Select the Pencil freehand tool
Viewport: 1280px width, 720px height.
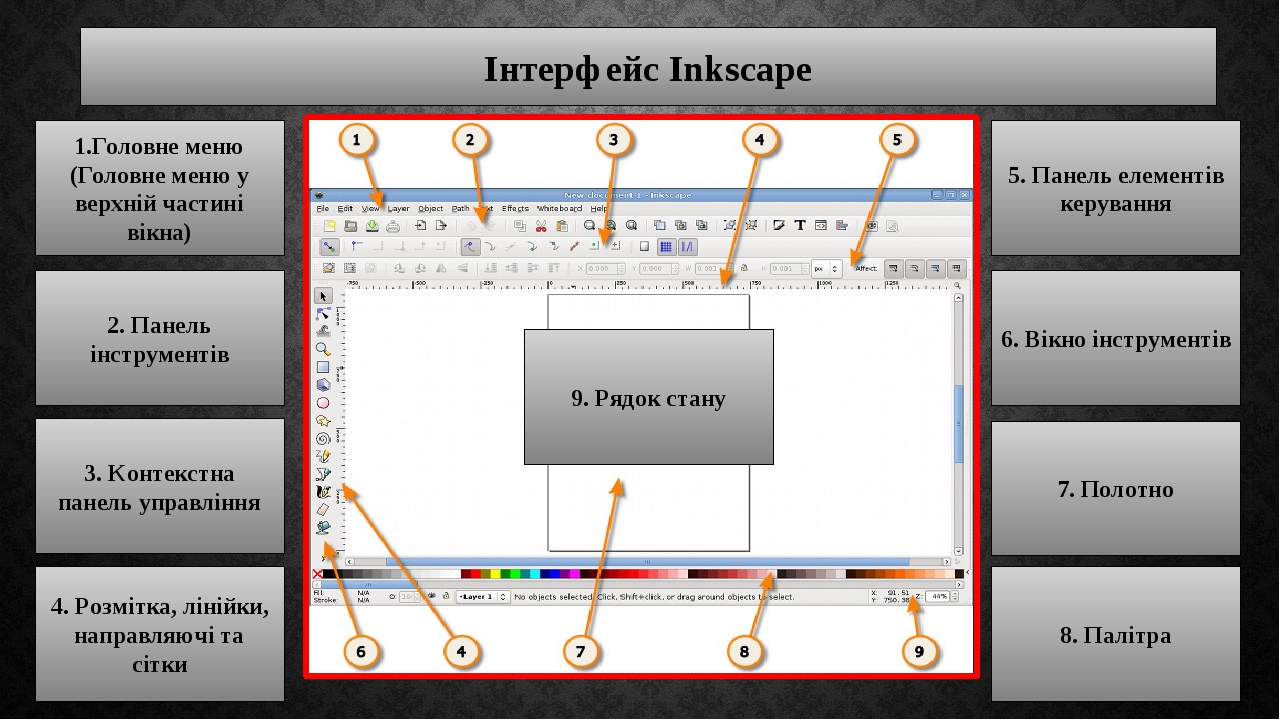323,456
